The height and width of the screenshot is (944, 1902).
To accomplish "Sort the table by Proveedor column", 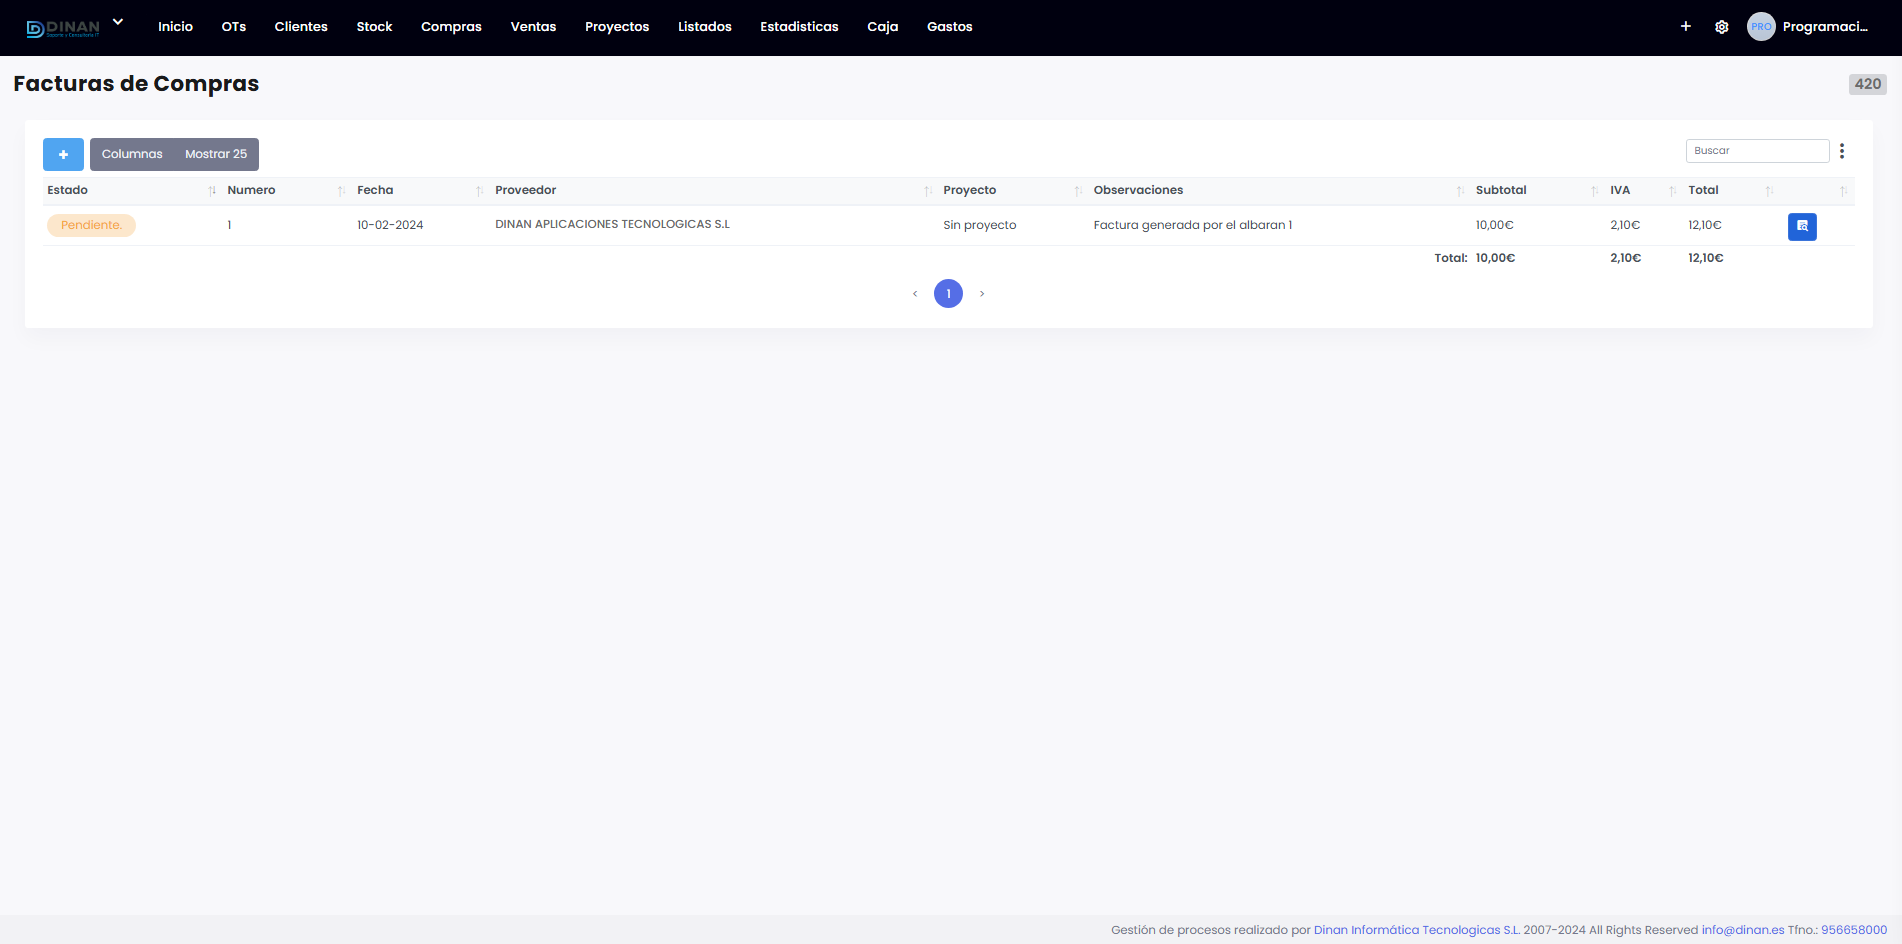I will coord(526,190).
